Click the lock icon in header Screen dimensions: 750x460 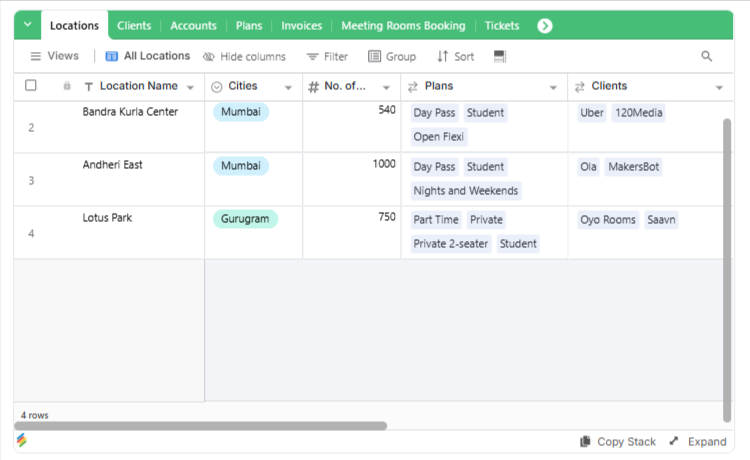67,86
